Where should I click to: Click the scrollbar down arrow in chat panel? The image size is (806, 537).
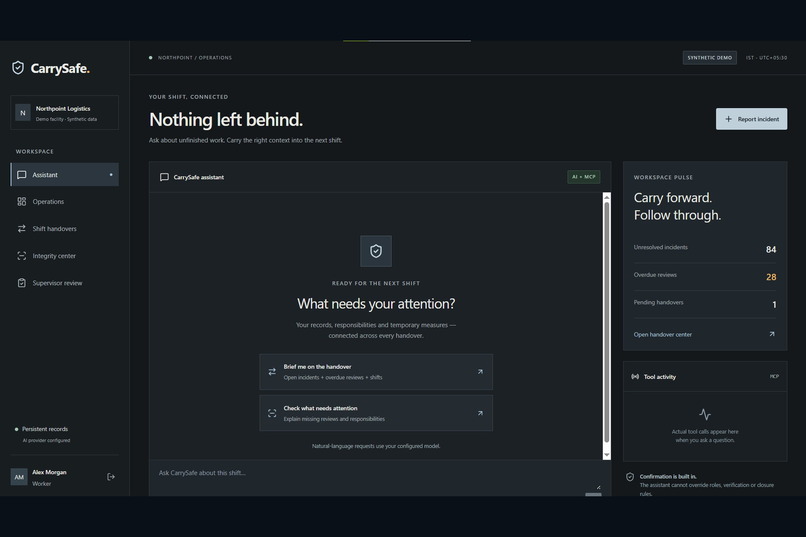coord(607,455)
